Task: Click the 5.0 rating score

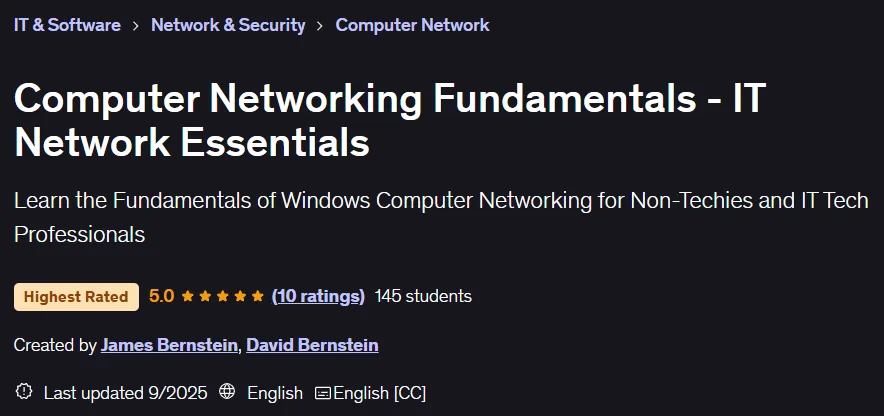Action: [x=161, y=296]
